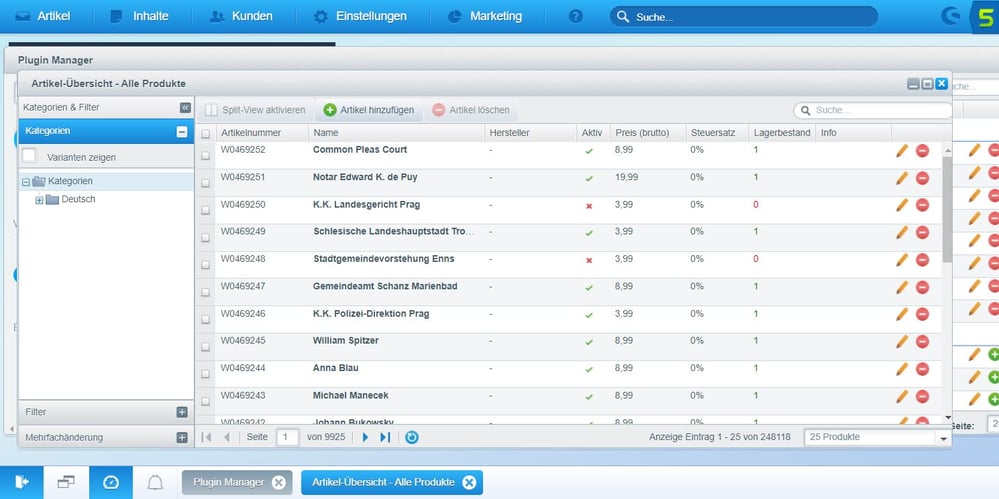Jump to first page of articles
Image resolution: width=999 pixels, height=499 pixels.
(x=206, y=437)
